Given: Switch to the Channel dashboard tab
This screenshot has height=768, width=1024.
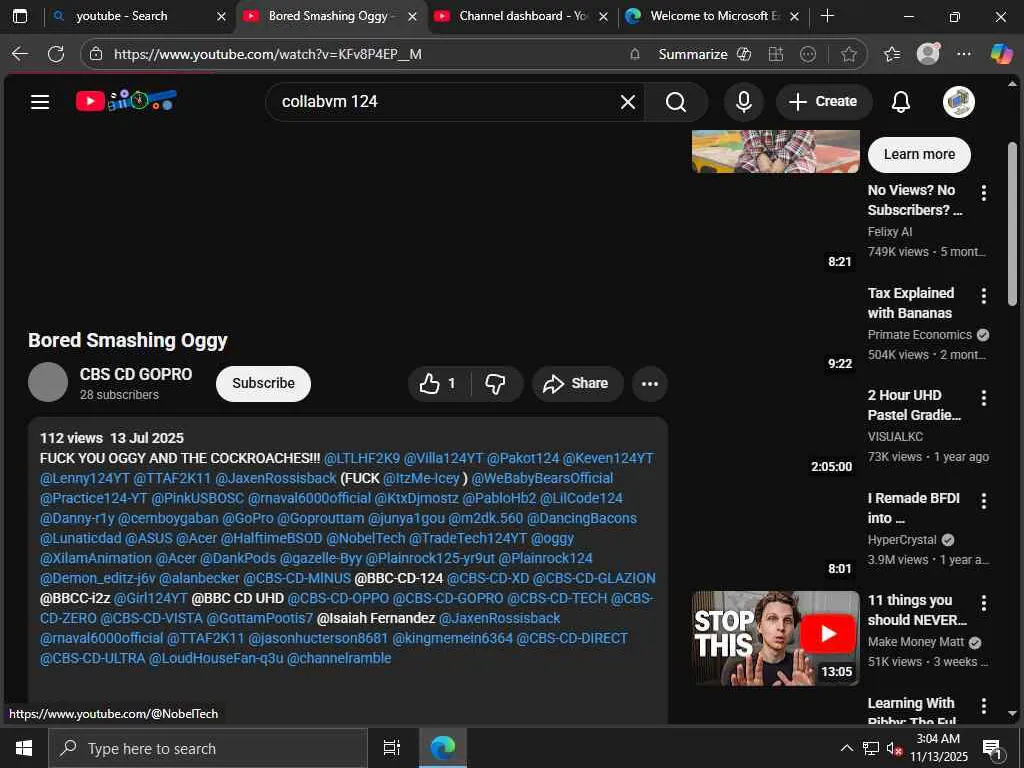Looking at the screenshot, I should [523, 16].
